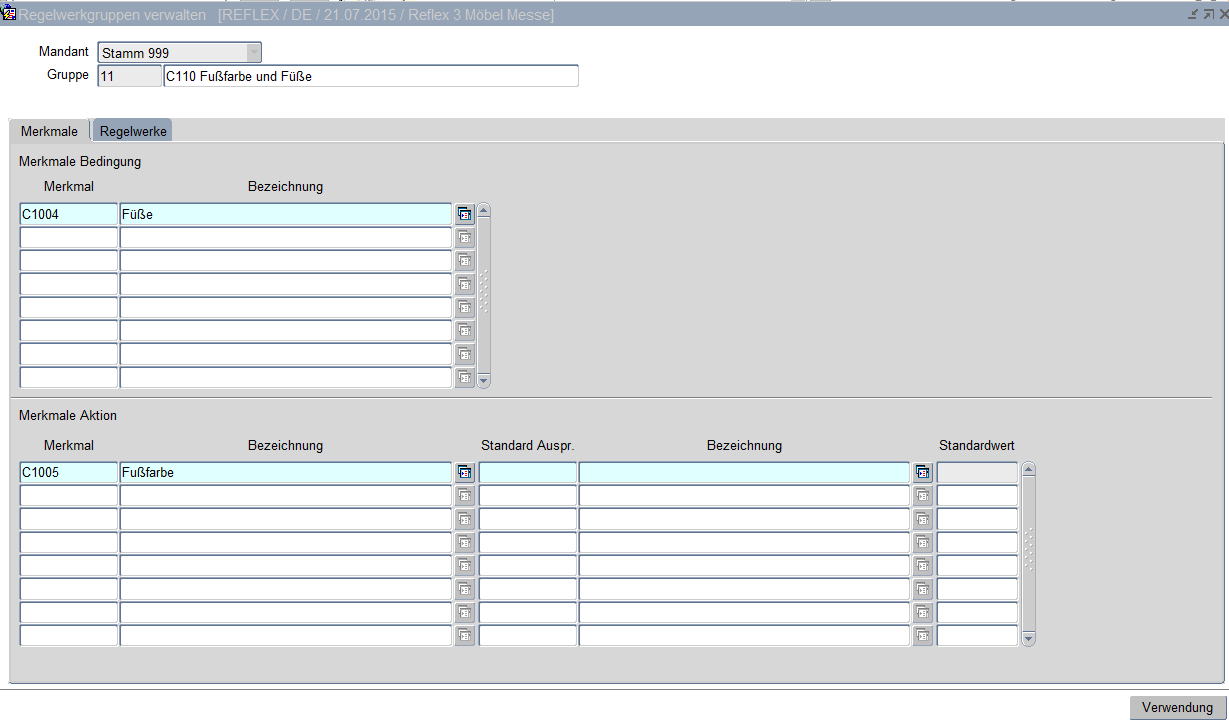1229x722 pixels.
Task: Click Gruppe name field C110 Fußfarbe und Füße
Action: (x=370, y=77)
